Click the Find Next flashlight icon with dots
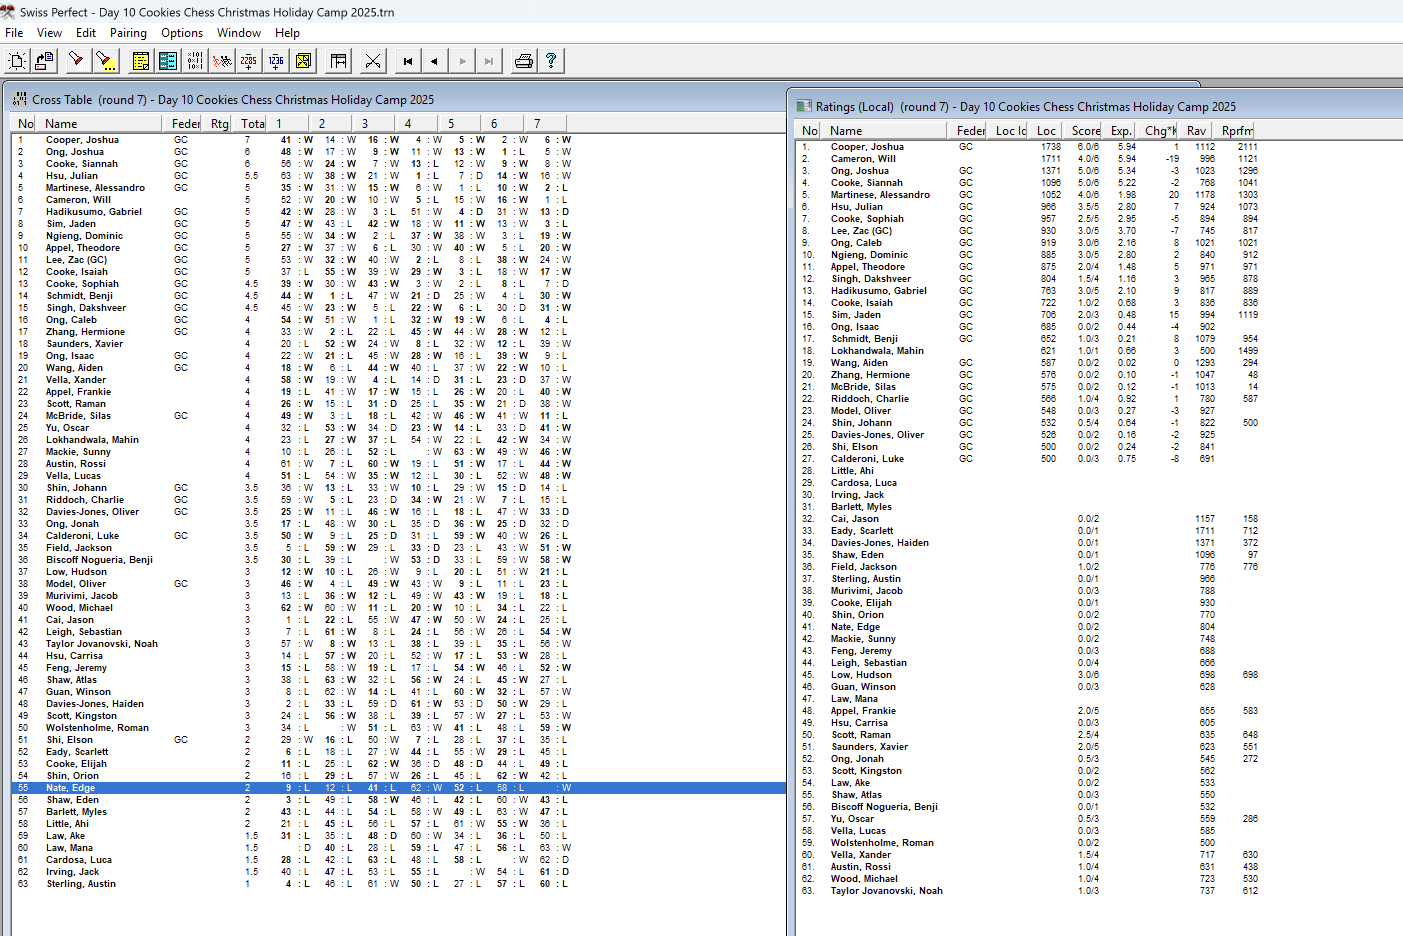The image size is (1403, 936). point(104,61)
